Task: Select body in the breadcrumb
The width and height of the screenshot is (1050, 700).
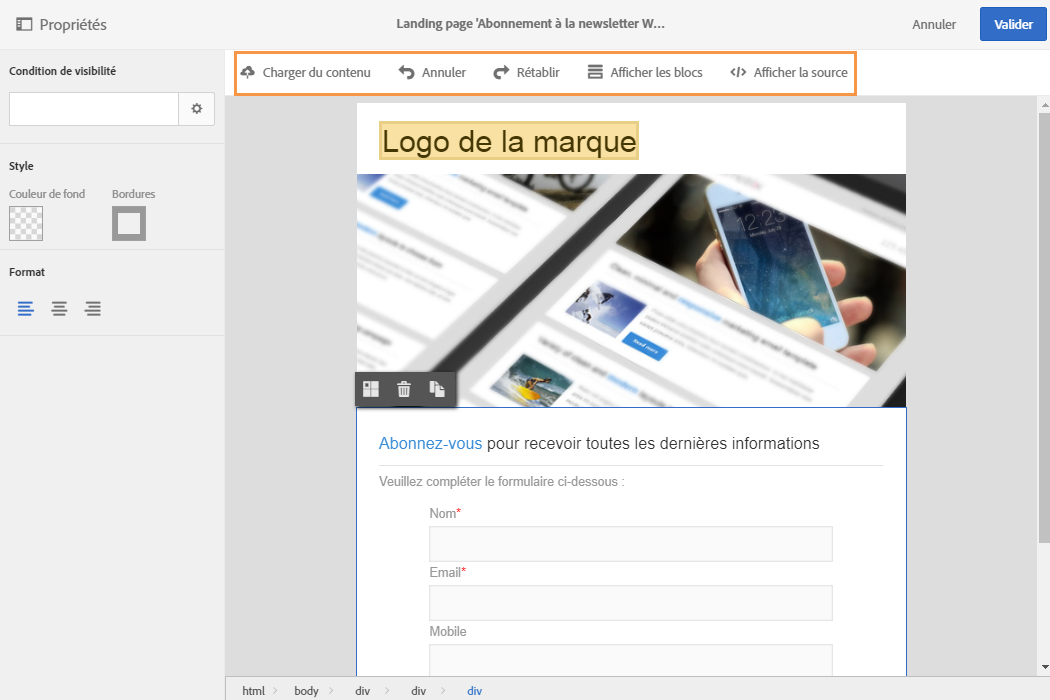Action: pyautogui.click(x=306, y=691)
